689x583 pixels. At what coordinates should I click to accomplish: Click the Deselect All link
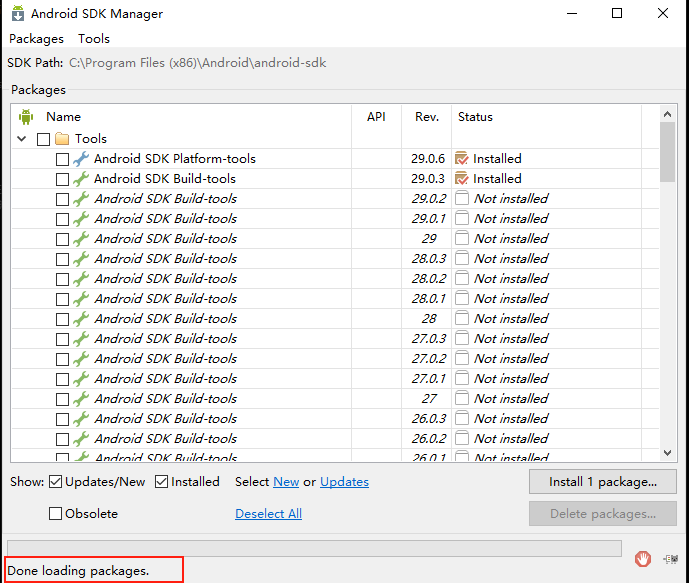coord(268,514)
